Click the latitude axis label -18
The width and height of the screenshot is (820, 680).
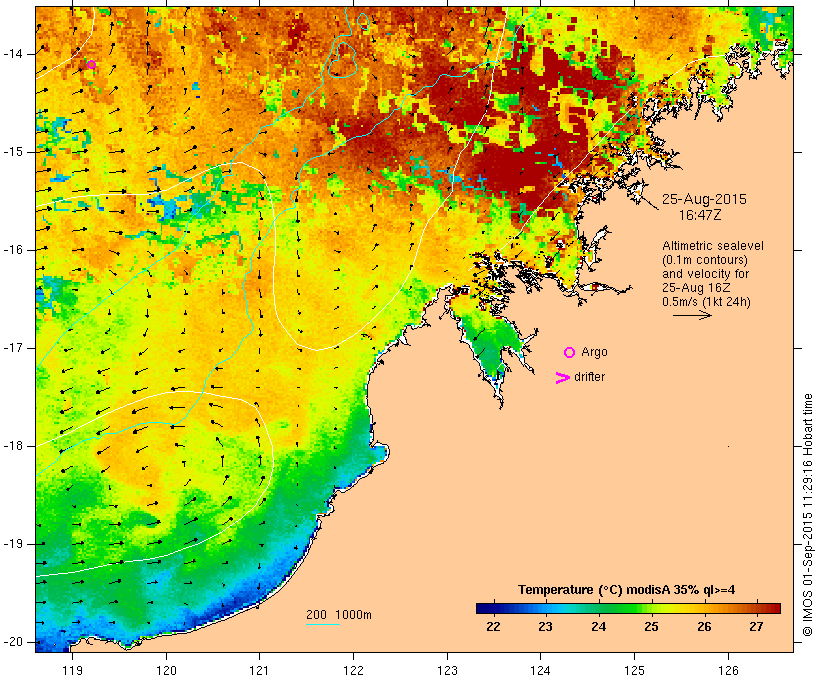13,446
